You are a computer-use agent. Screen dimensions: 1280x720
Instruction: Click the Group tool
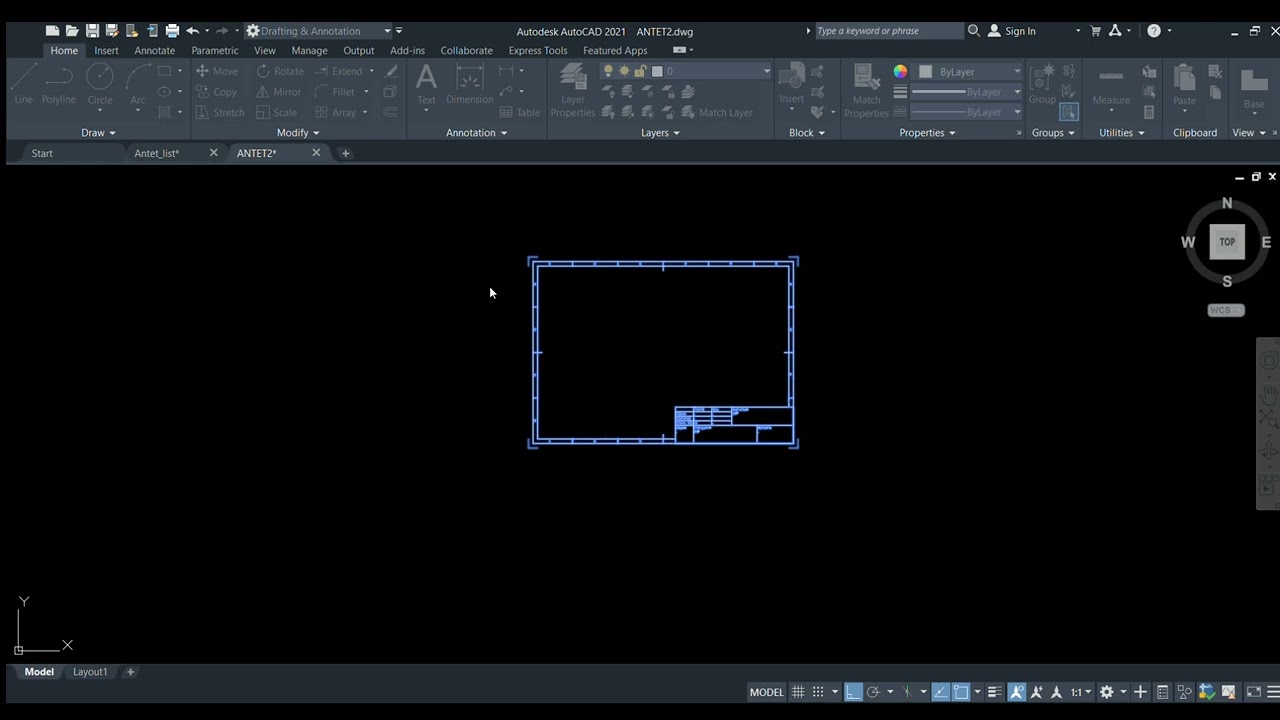pos(1042,84)
